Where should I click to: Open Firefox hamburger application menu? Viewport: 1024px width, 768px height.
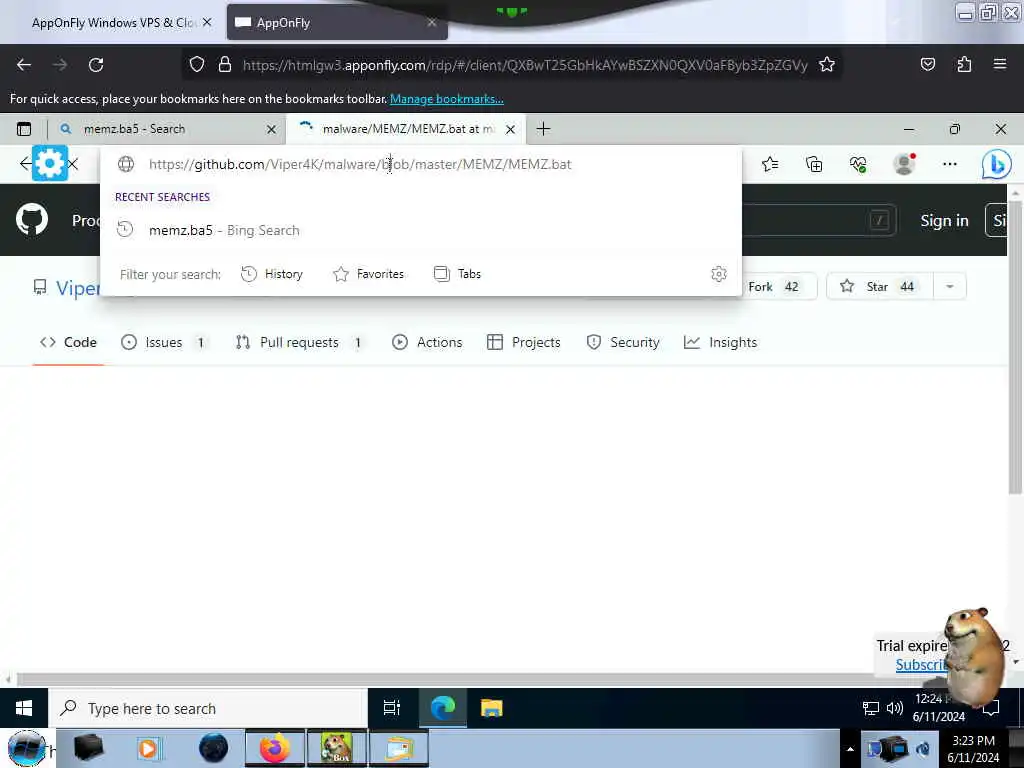coord(1000,64)
